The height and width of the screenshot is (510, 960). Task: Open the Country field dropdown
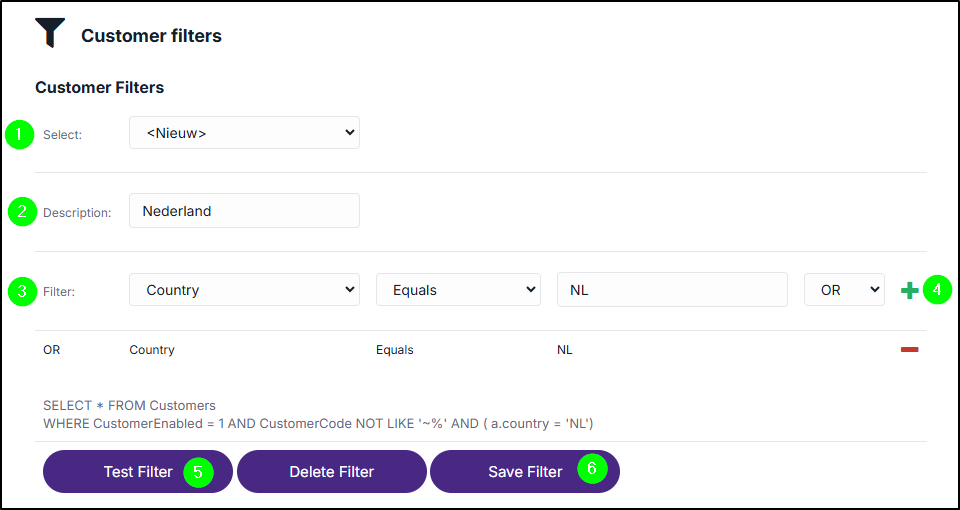pos(244,290)
